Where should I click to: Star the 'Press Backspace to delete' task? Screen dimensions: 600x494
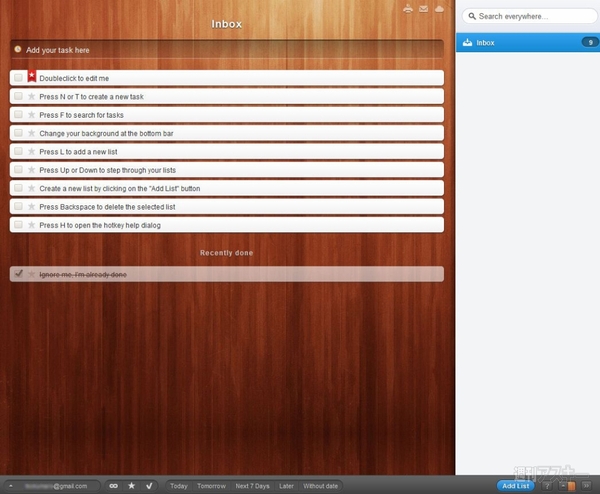[32, 207]
